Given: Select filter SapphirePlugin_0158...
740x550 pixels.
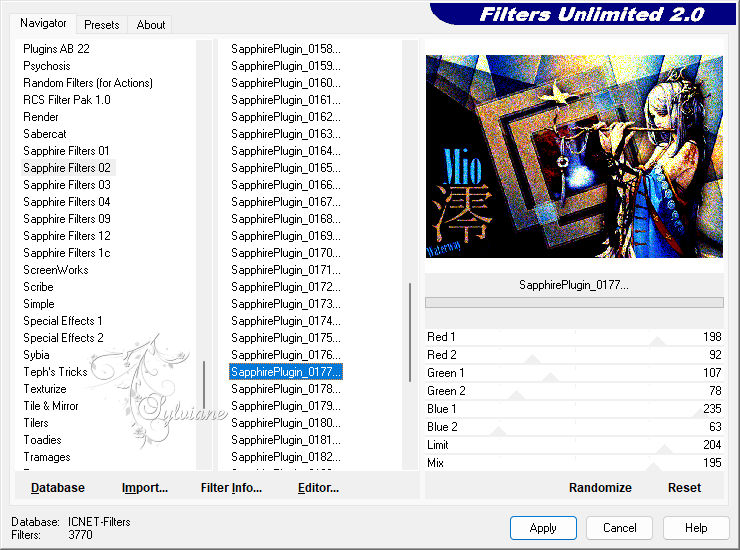Looking at the screenshot, I should coord(286,49).
